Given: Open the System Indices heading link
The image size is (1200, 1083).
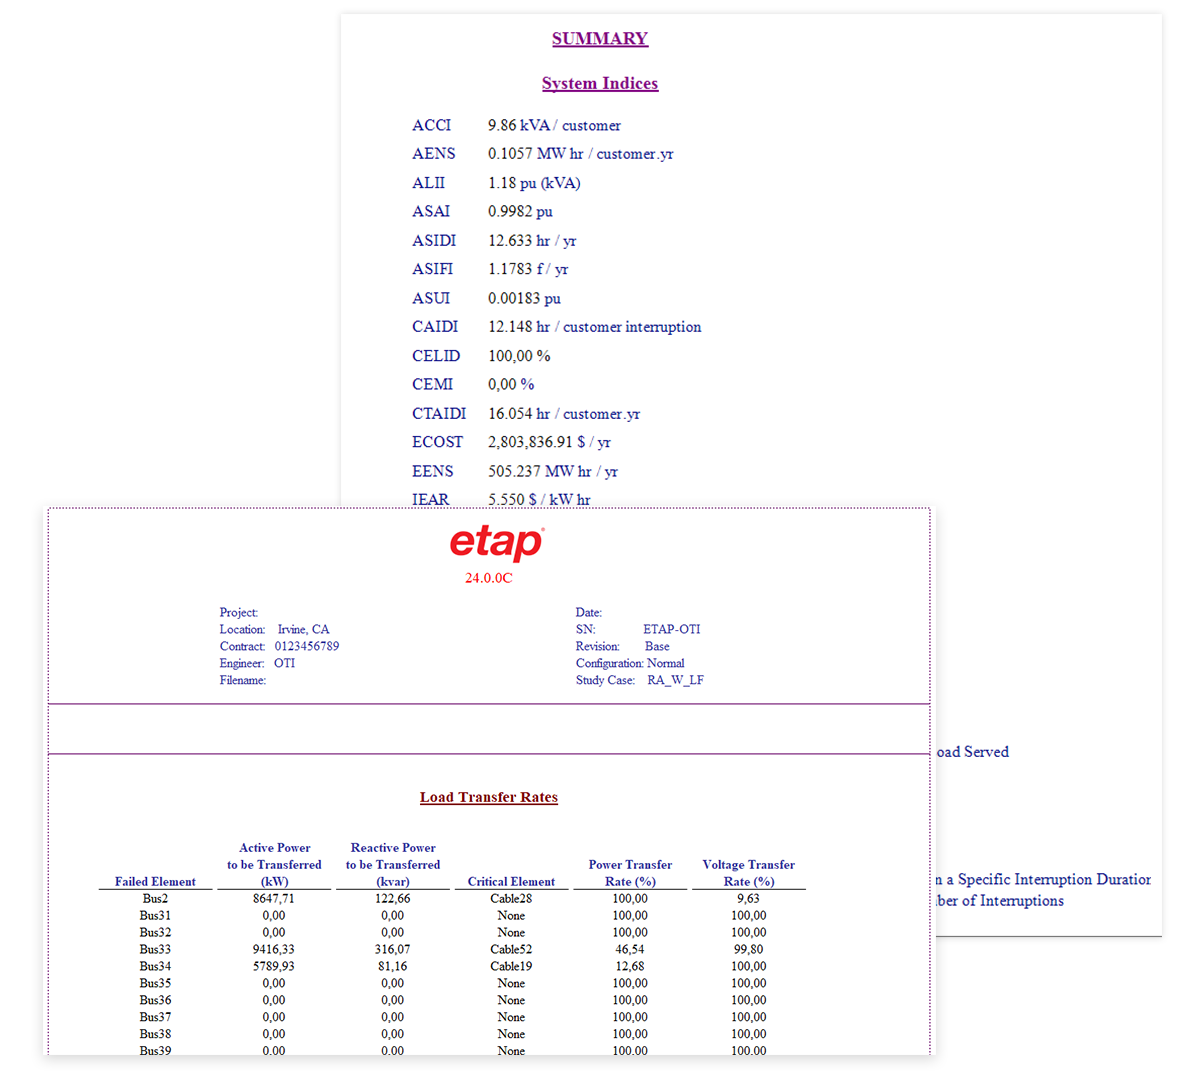Looking at the screenshot, I should (x=600, y=84).
